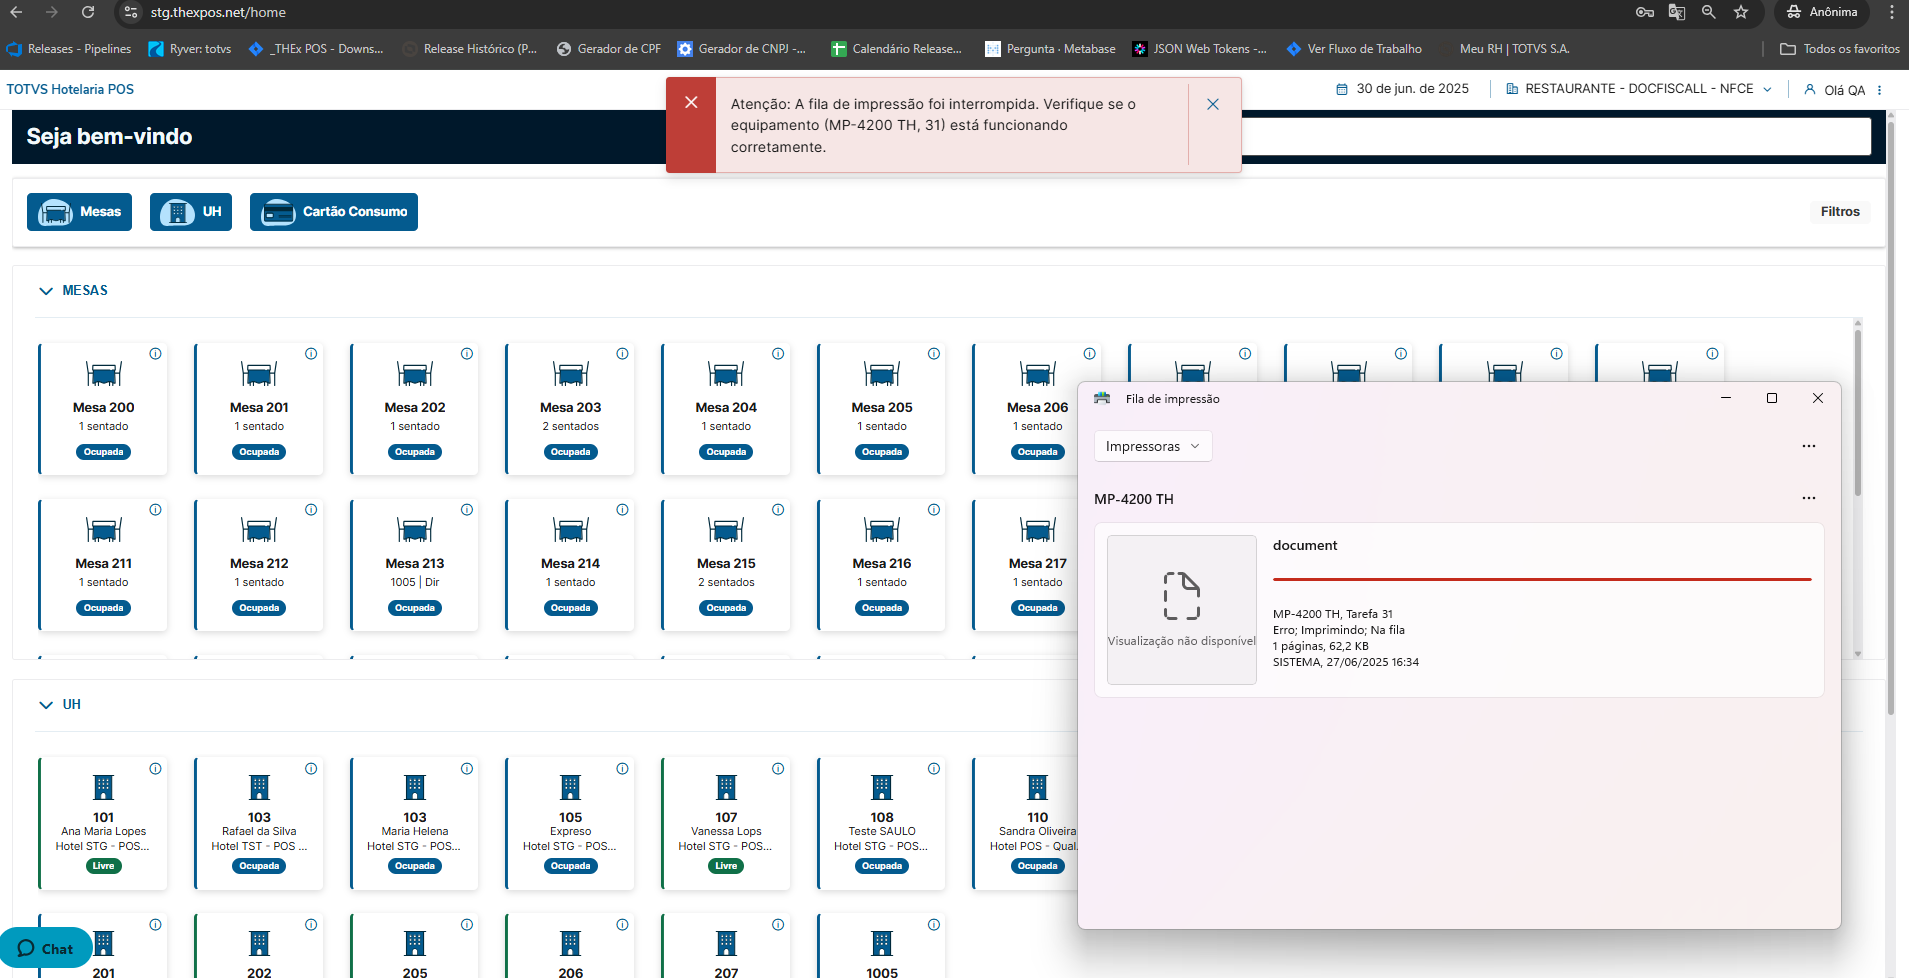Open info icon for room 101
Viewport: 1909px width, 978px height.
[x=156, y=769]
